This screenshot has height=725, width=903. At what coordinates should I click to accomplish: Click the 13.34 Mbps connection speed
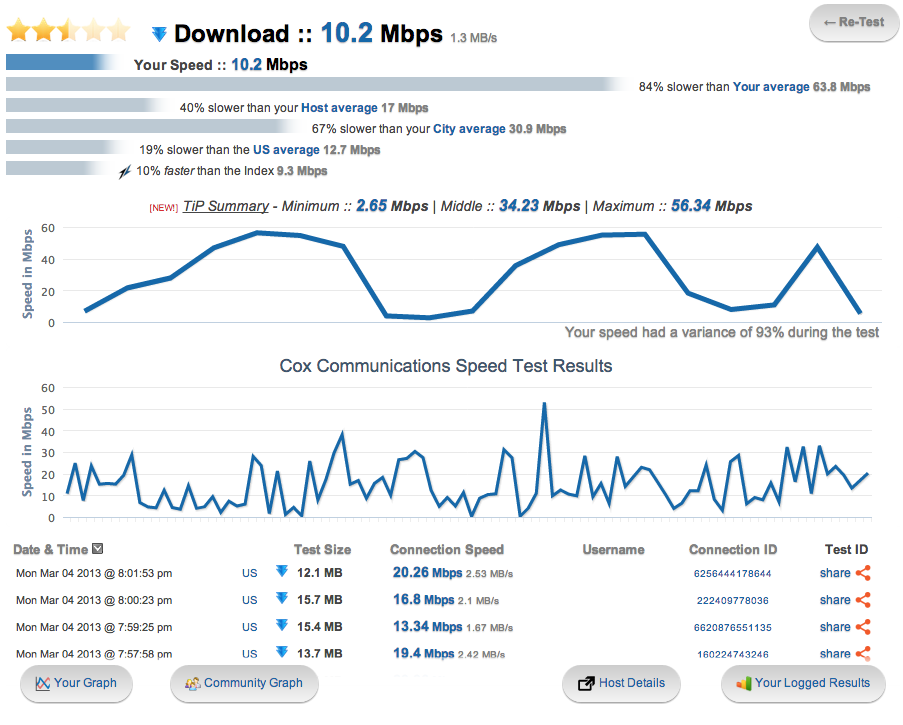pyautogui.click(x=427, y=627)
